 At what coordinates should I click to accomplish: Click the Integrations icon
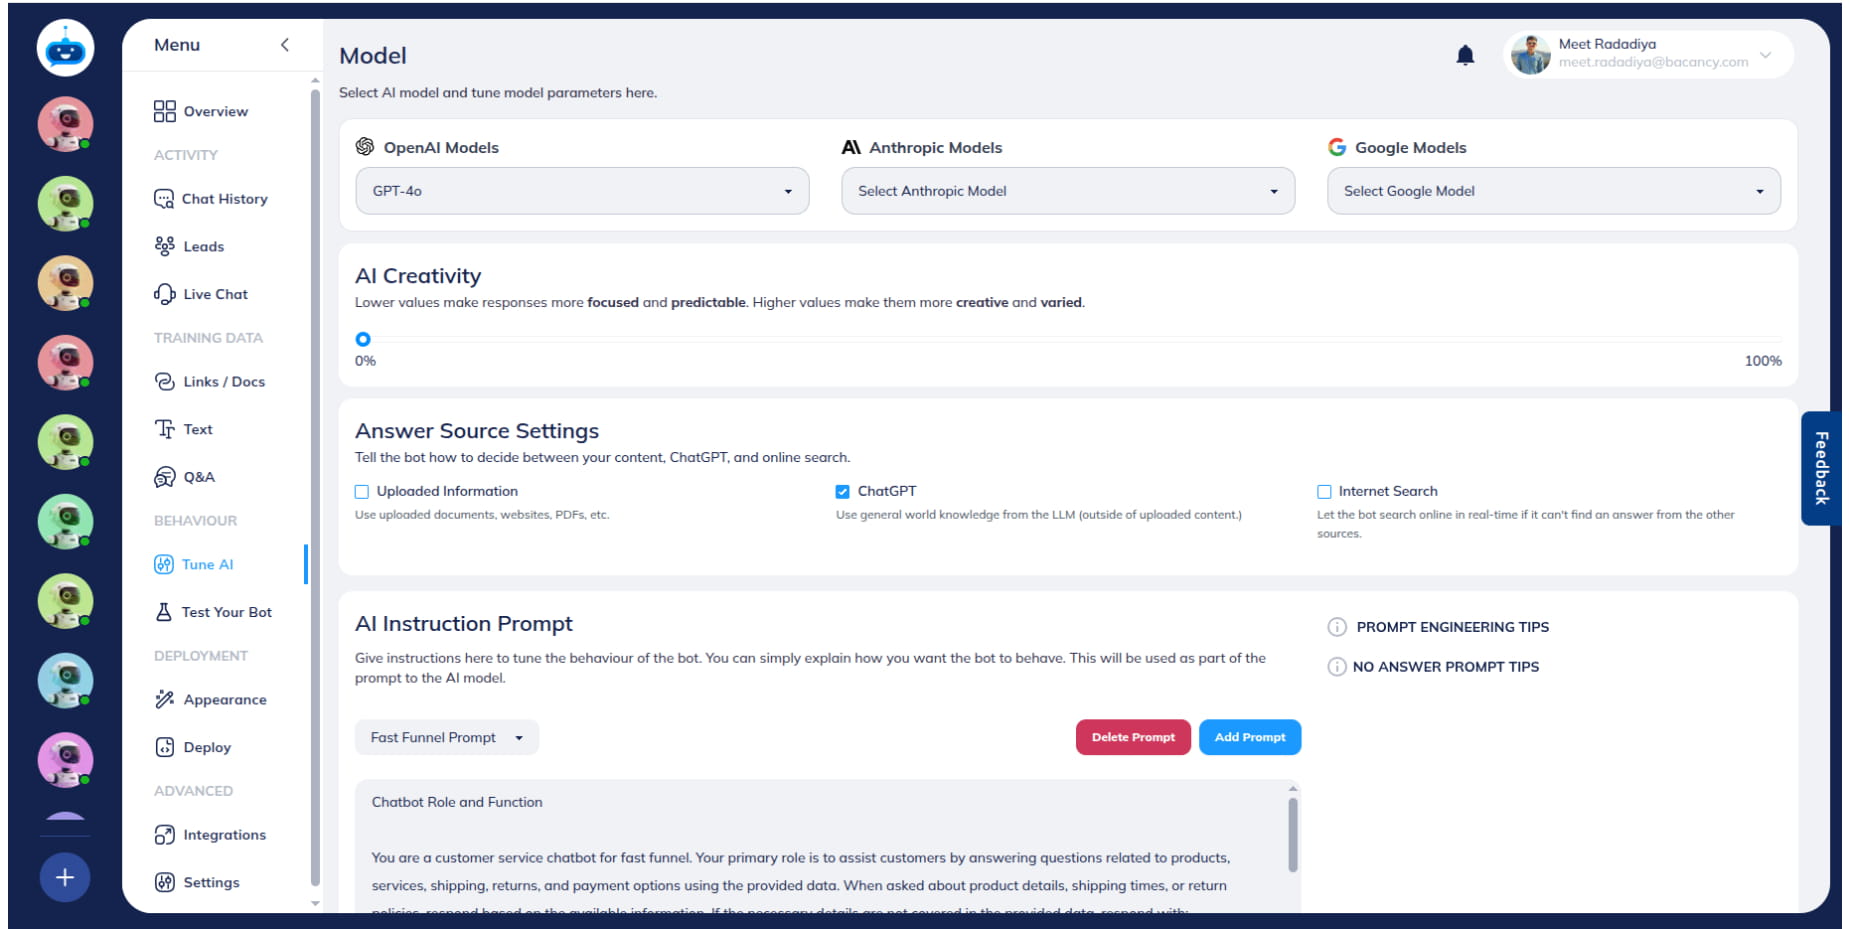[164, 834]
